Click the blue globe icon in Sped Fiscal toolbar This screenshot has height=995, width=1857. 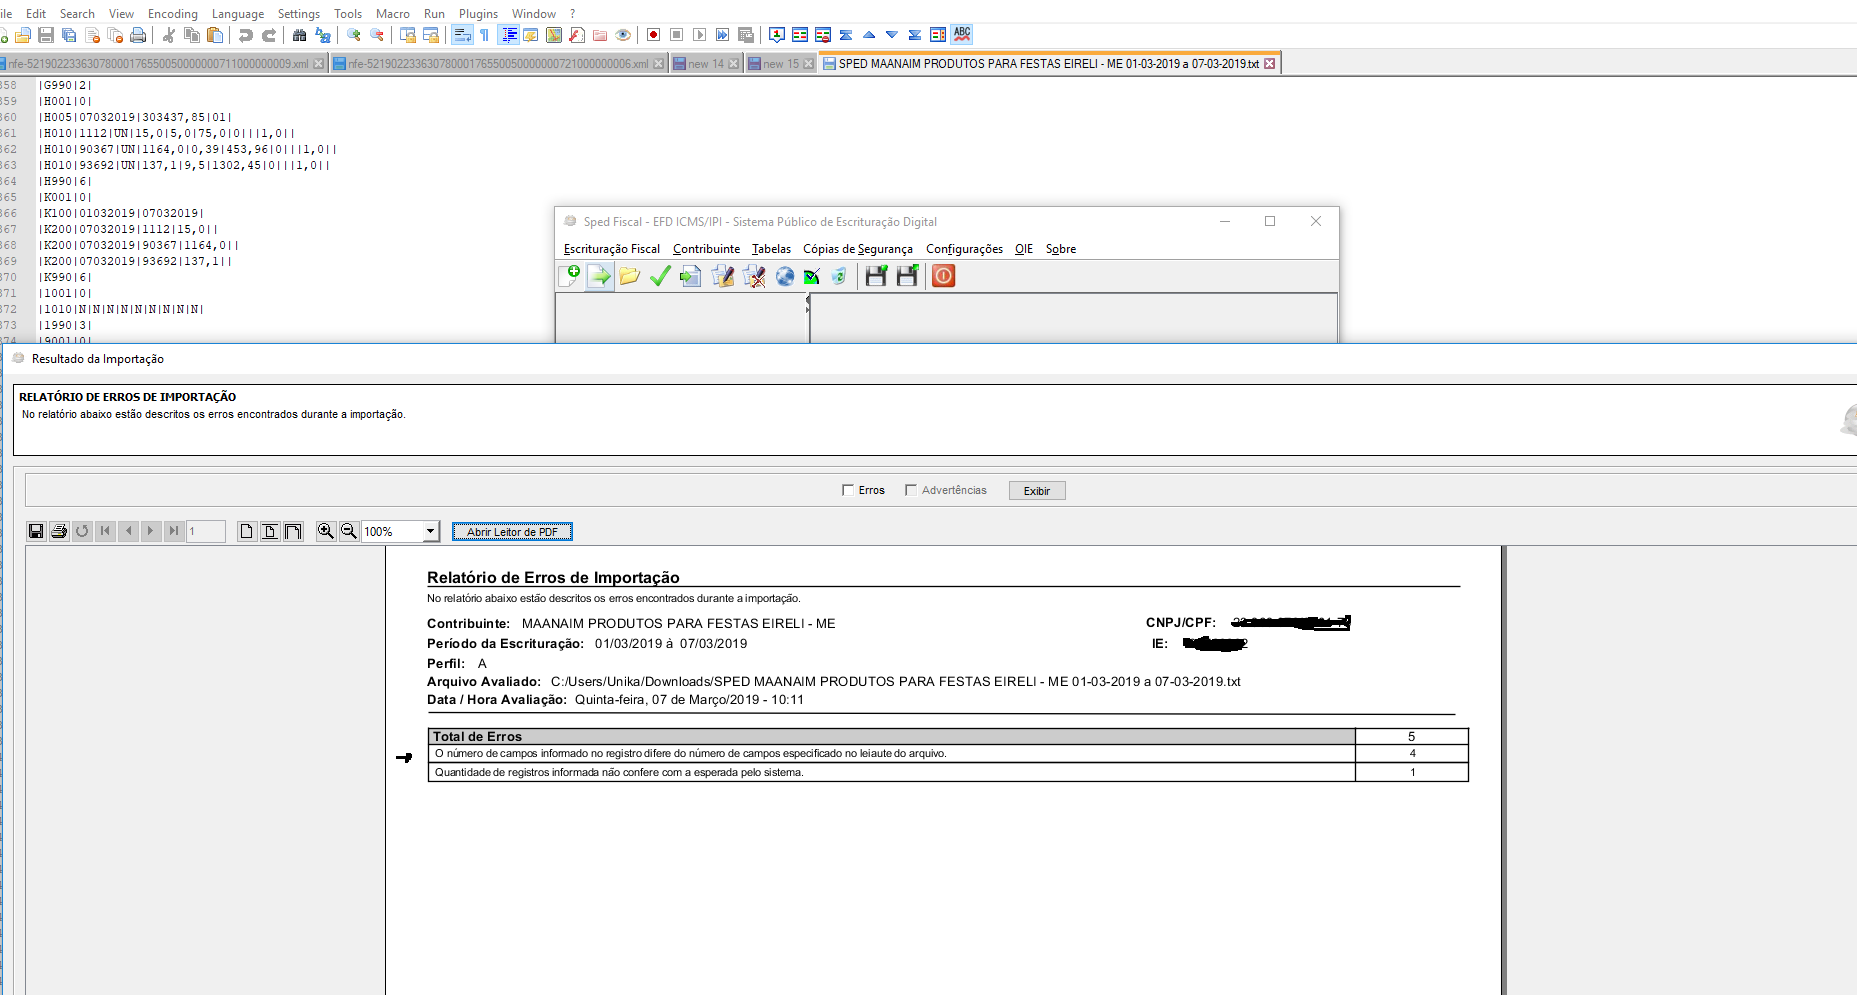coord(785,276)
